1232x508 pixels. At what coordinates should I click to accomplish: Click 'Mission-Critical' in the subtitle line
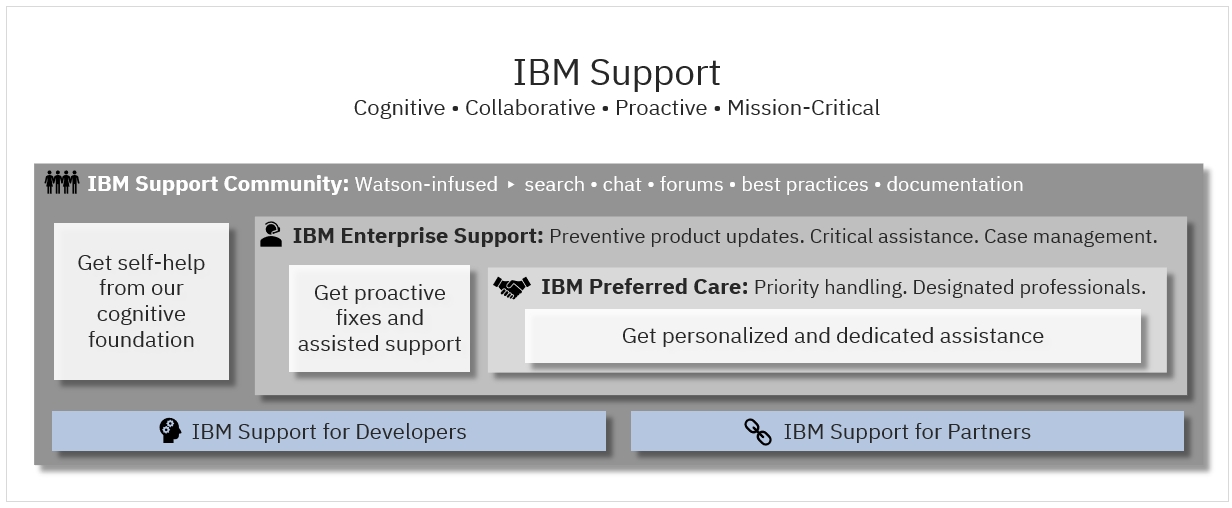click(803, 108)
